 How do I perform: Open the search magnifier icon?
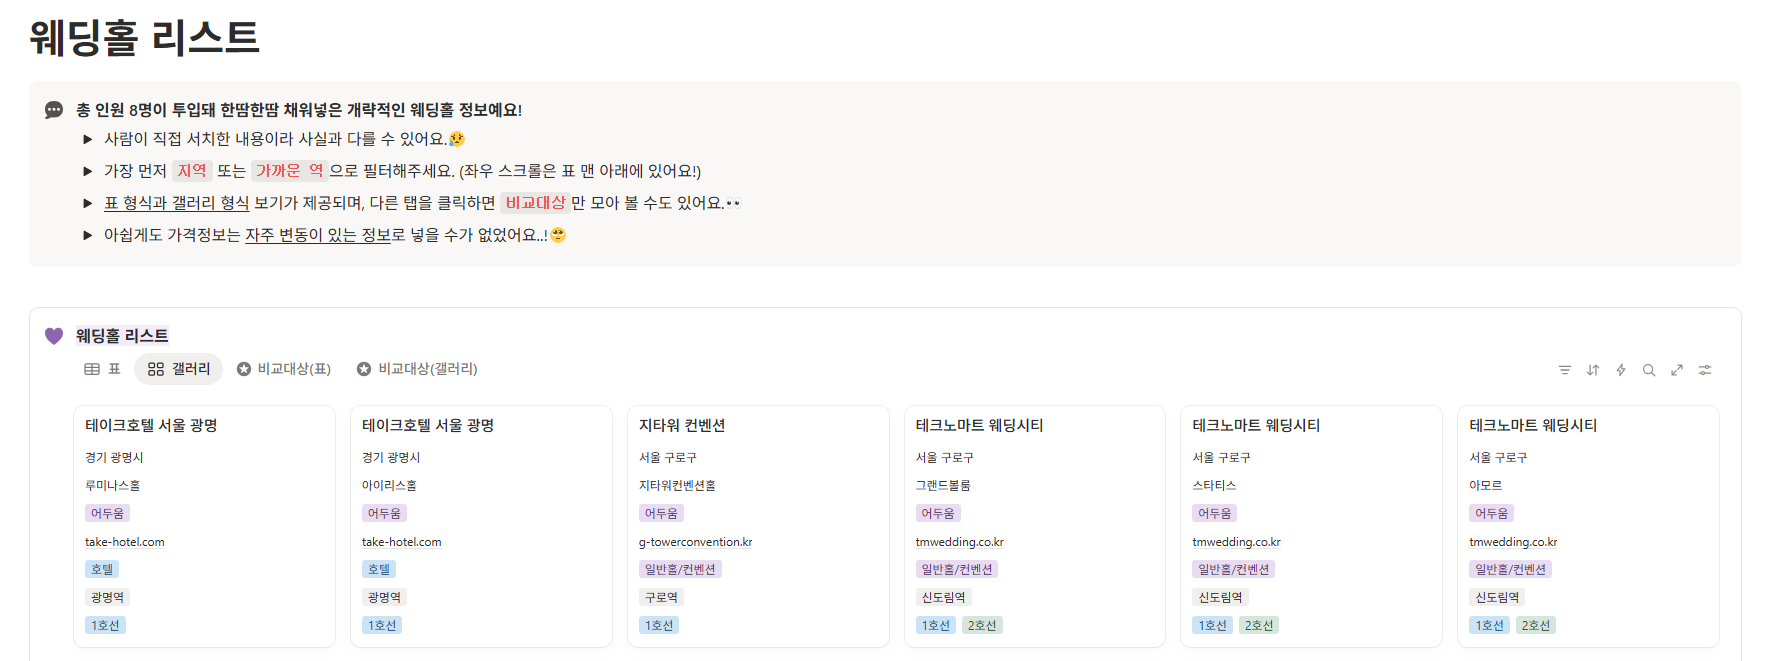[x=1649, y=370]
